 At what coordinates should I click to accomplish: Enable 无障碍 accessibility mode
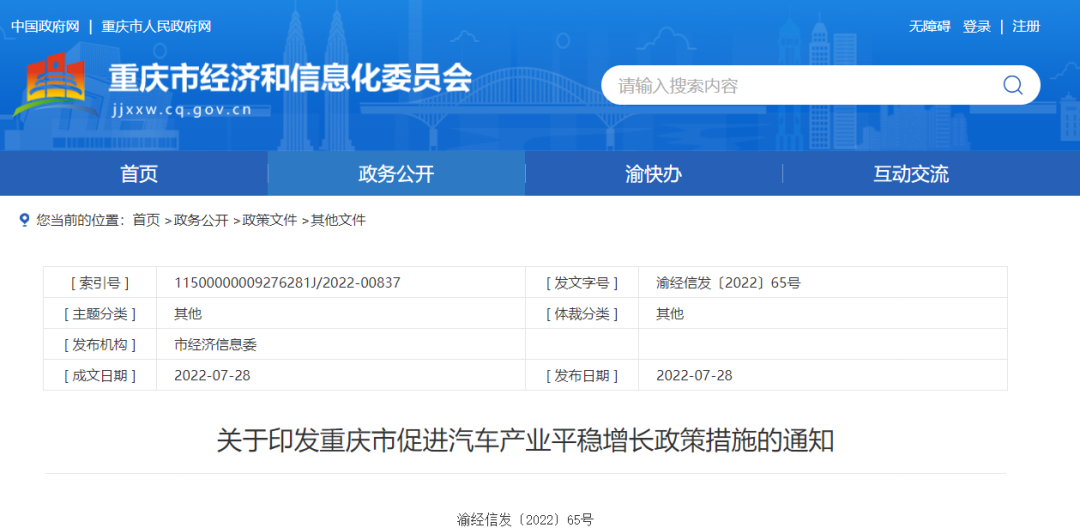click(x=929, y=26)
